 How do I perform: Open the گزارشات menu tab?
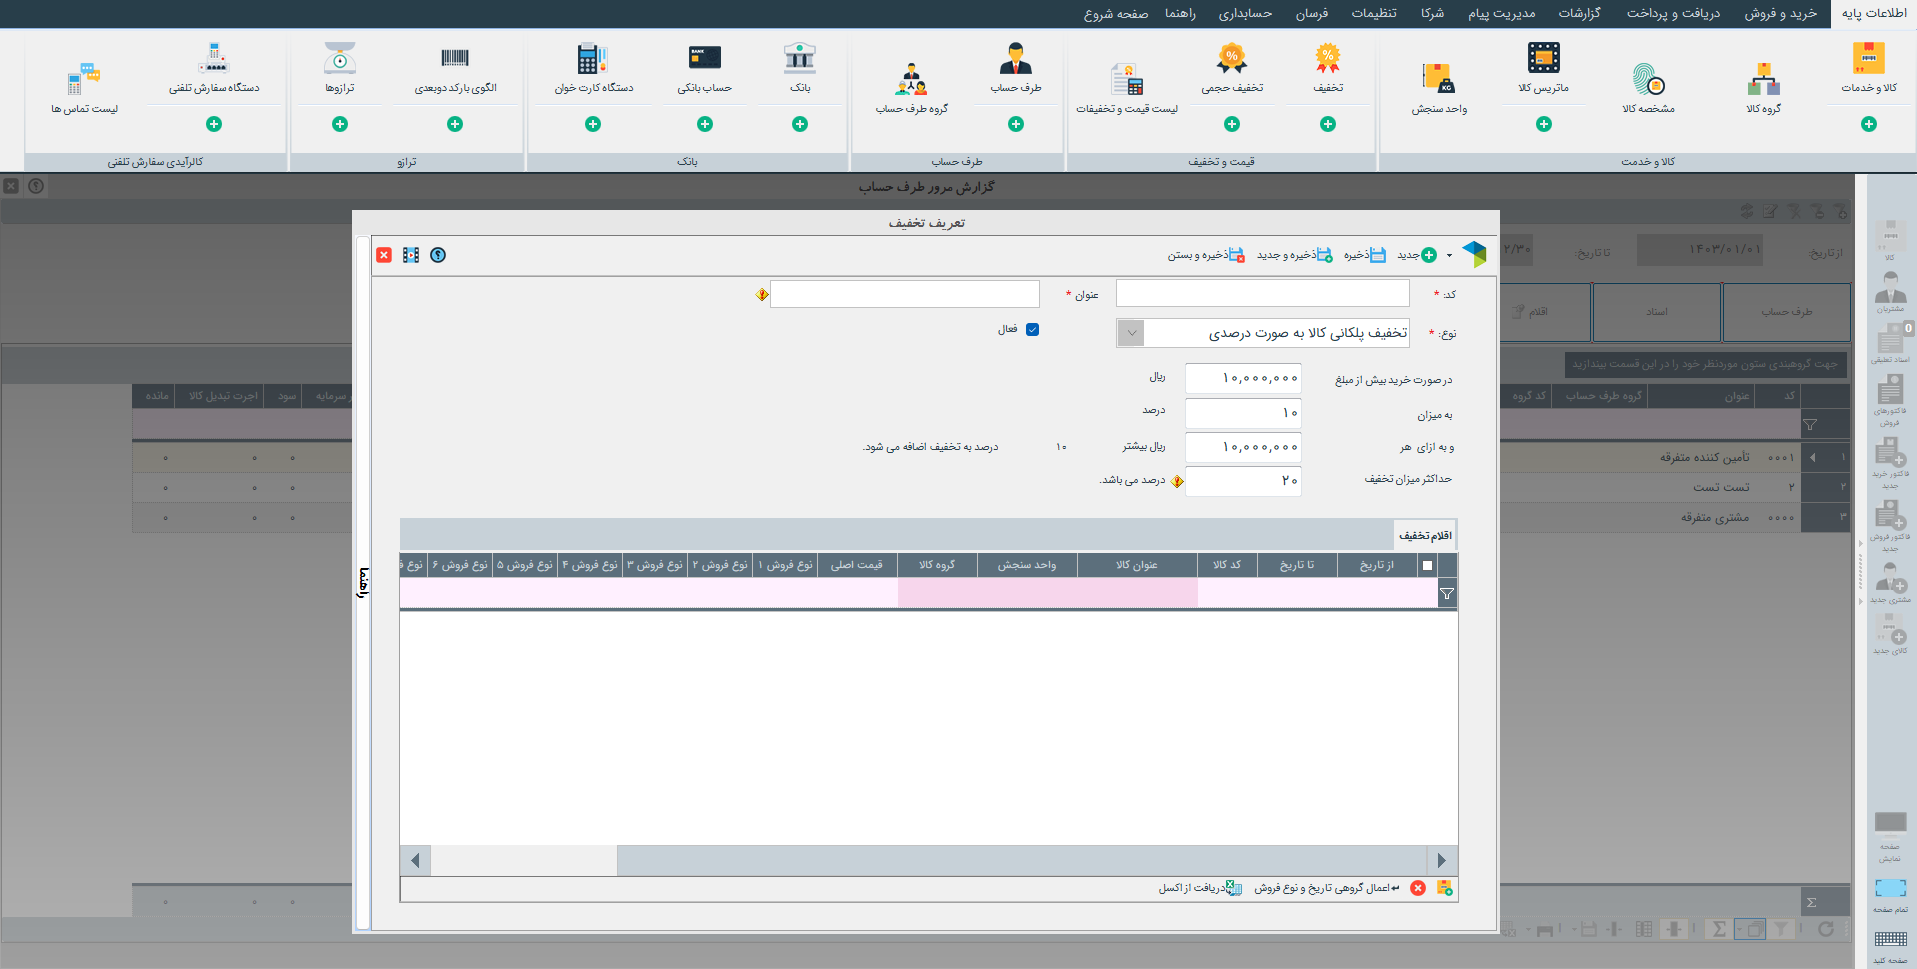pos(1579,13)
